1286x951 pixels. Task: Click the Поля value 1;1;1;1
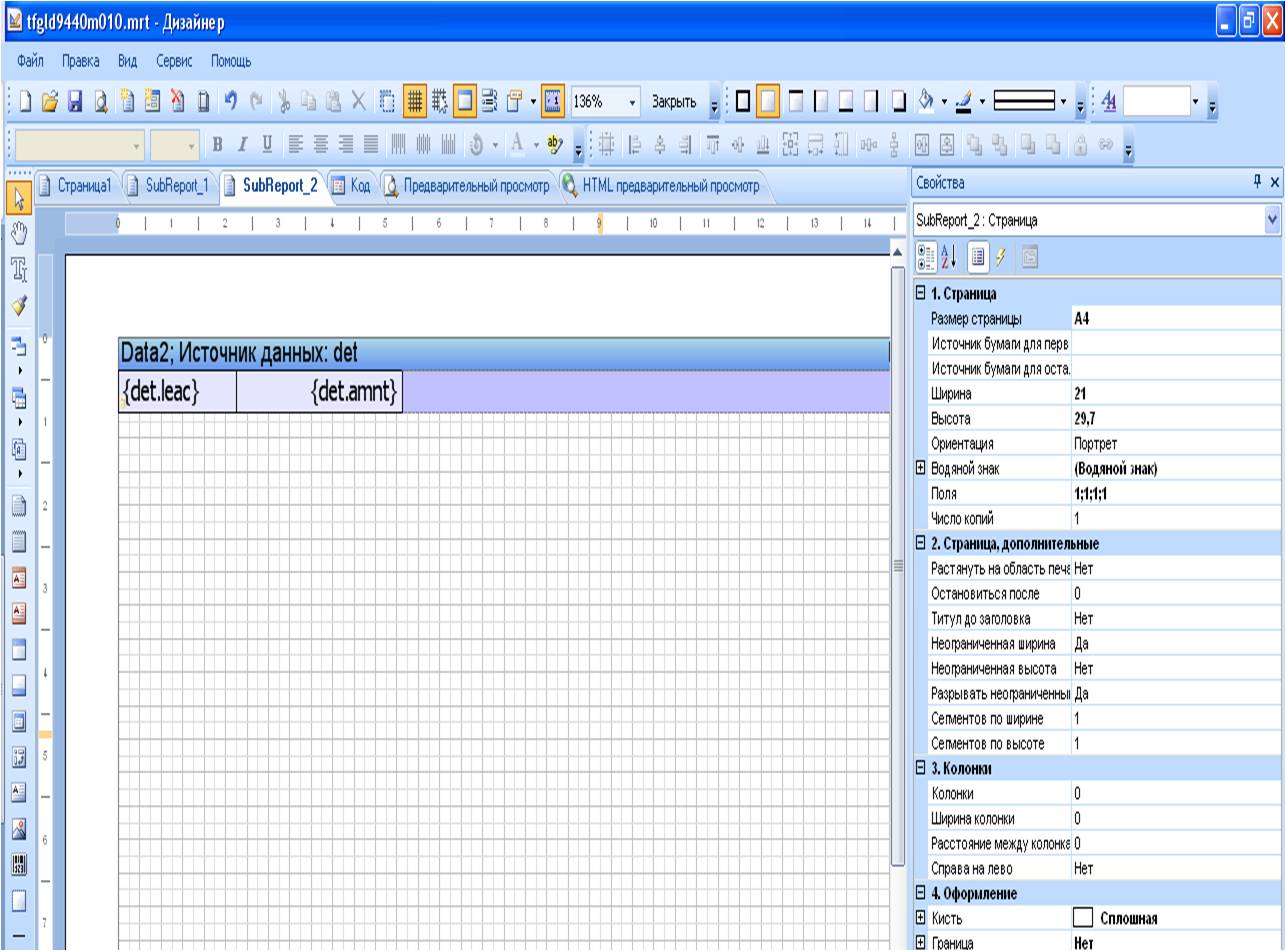tap(1177, 494)
